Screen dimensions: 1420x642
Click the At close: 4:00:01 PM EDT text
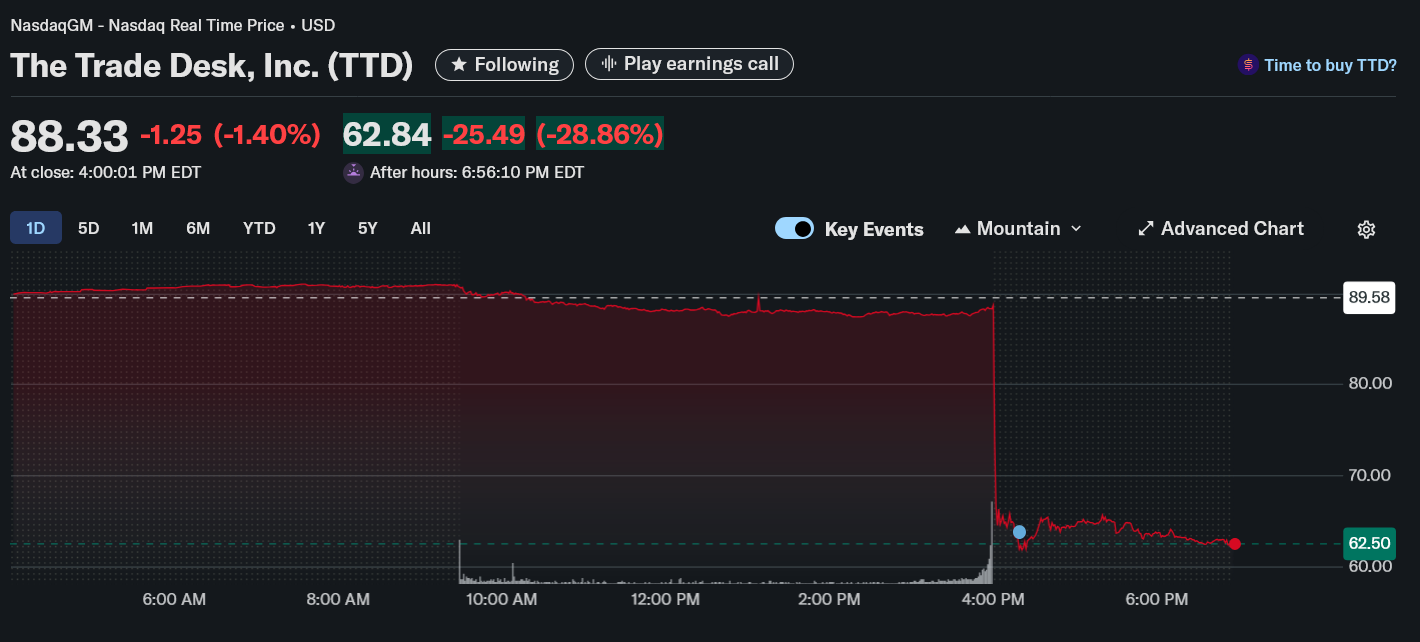click(106, 172)
